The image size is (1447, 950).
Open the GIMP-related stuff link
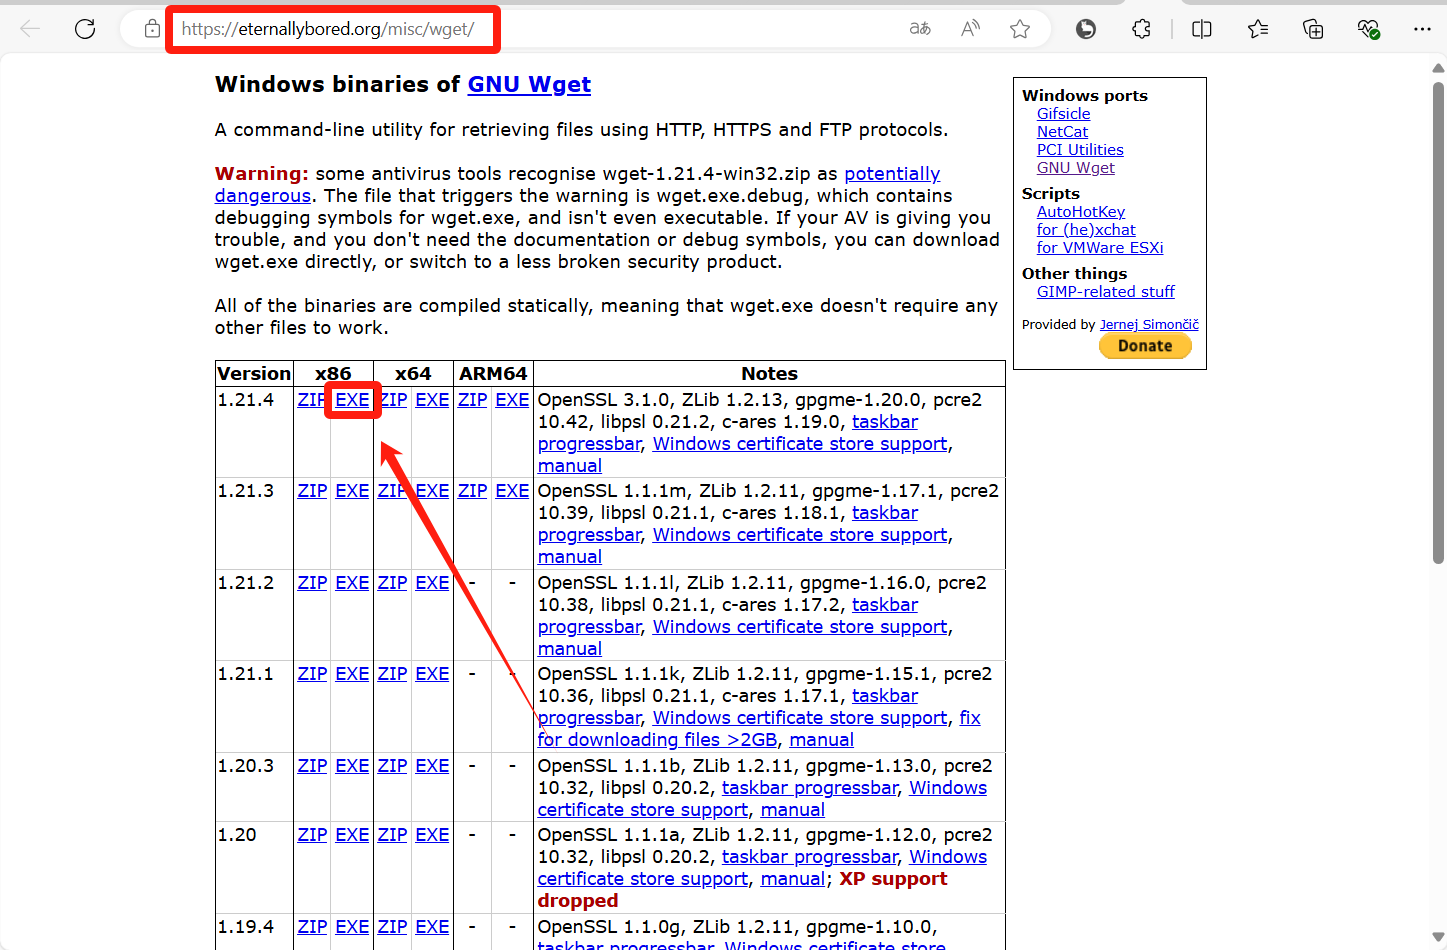(x=1105, y=292)
